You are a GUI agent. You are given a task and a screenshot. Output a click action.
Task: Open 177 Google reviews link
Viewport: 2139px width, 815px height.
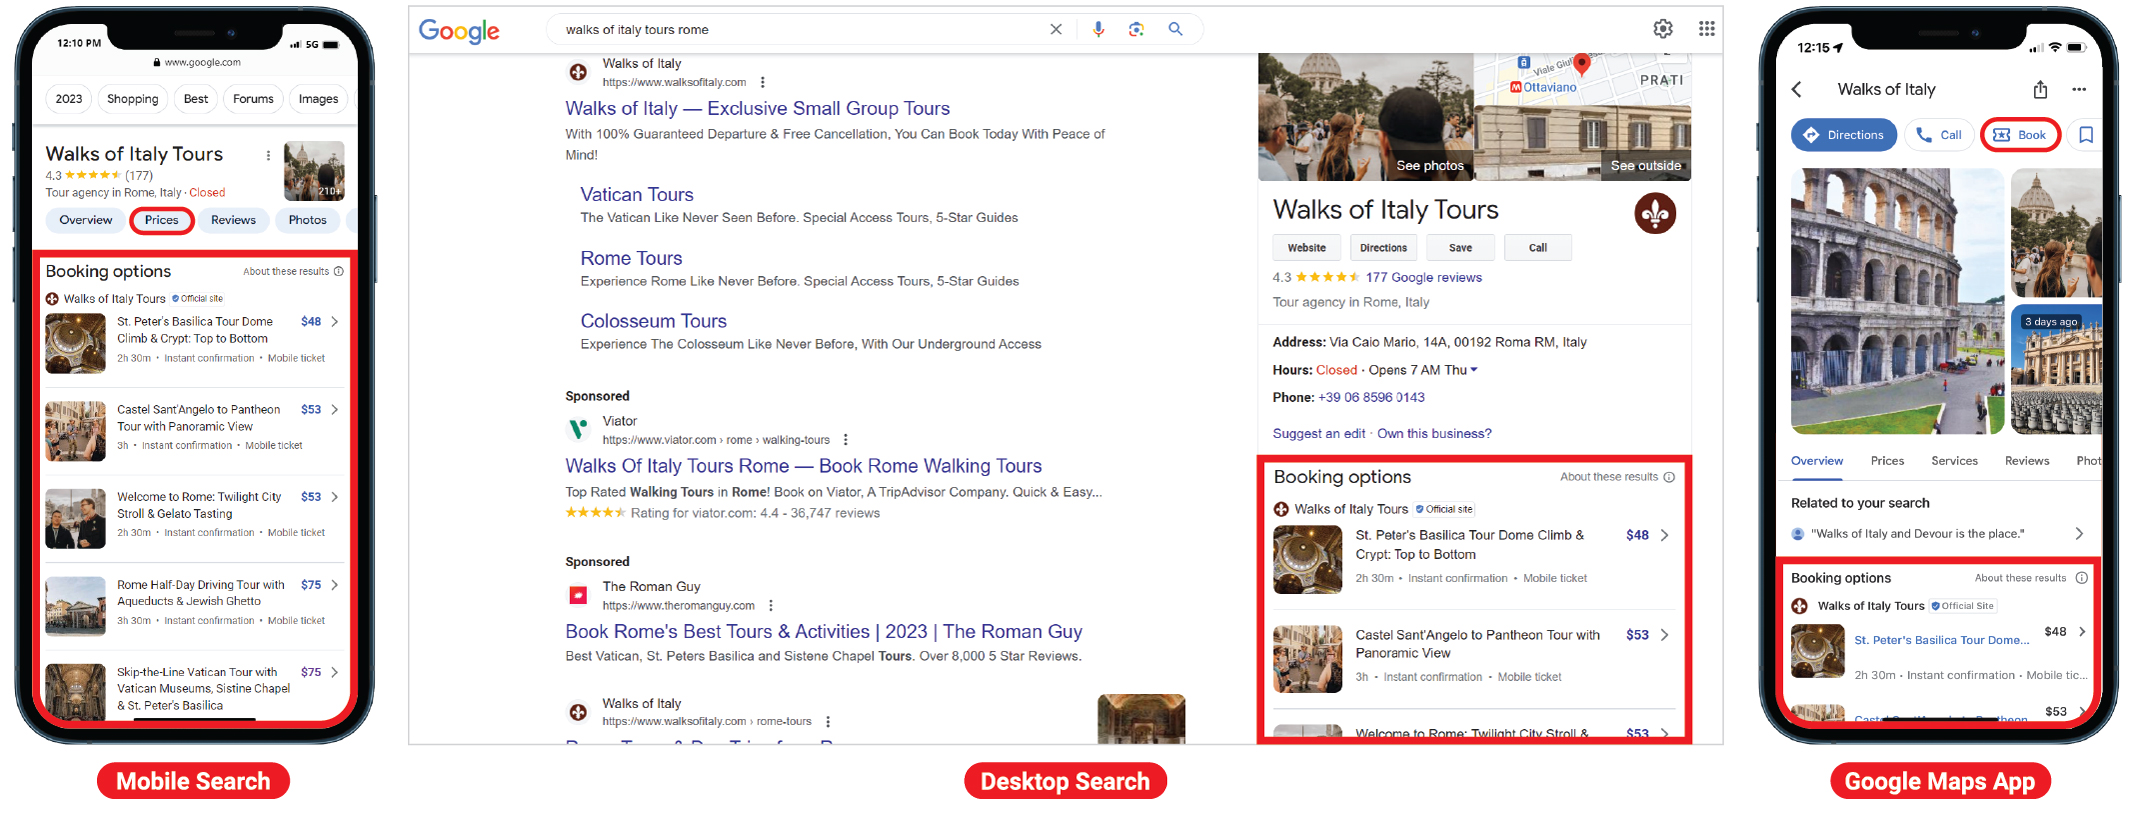tap(1424, 278)
